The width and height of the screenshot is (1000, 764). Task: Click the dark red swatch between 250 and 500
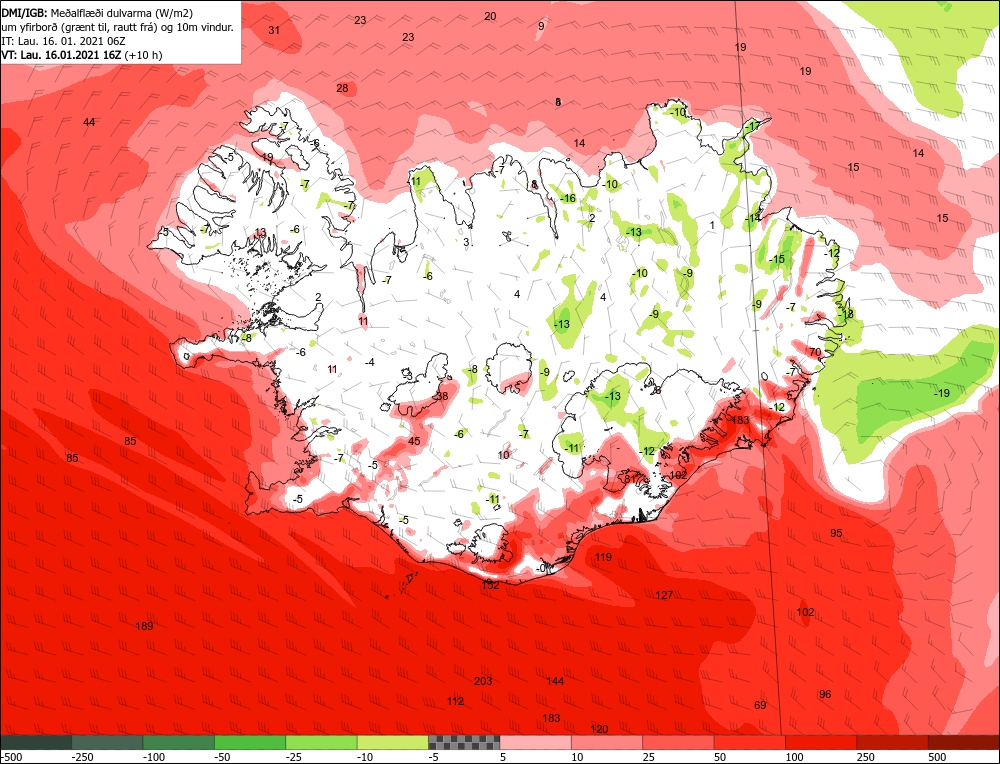tap(893, 742)
